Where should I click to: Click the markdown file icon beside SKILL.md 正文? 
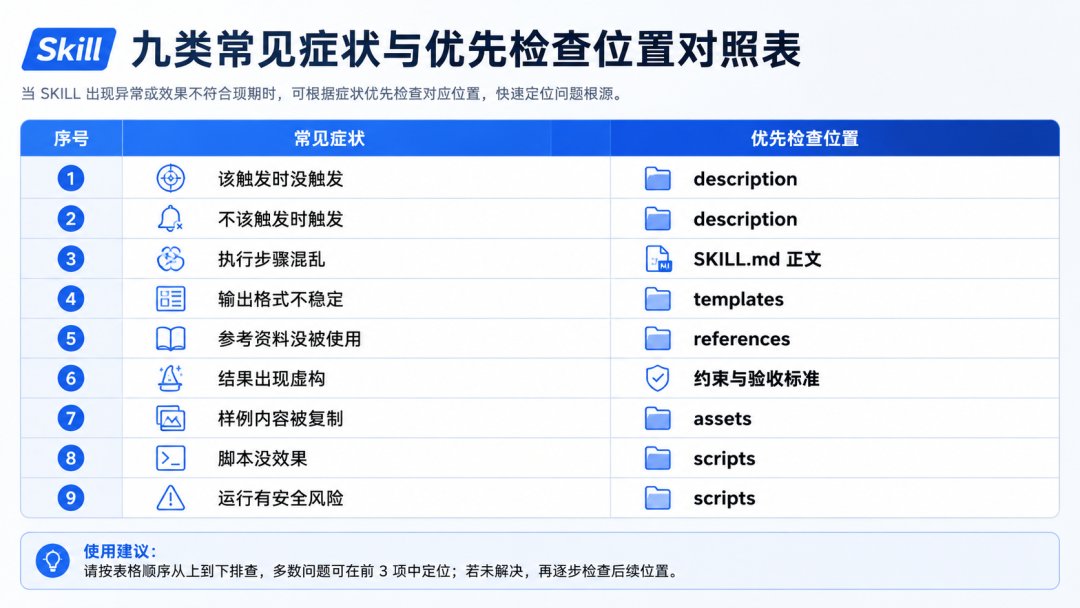(x=658, y=259)
